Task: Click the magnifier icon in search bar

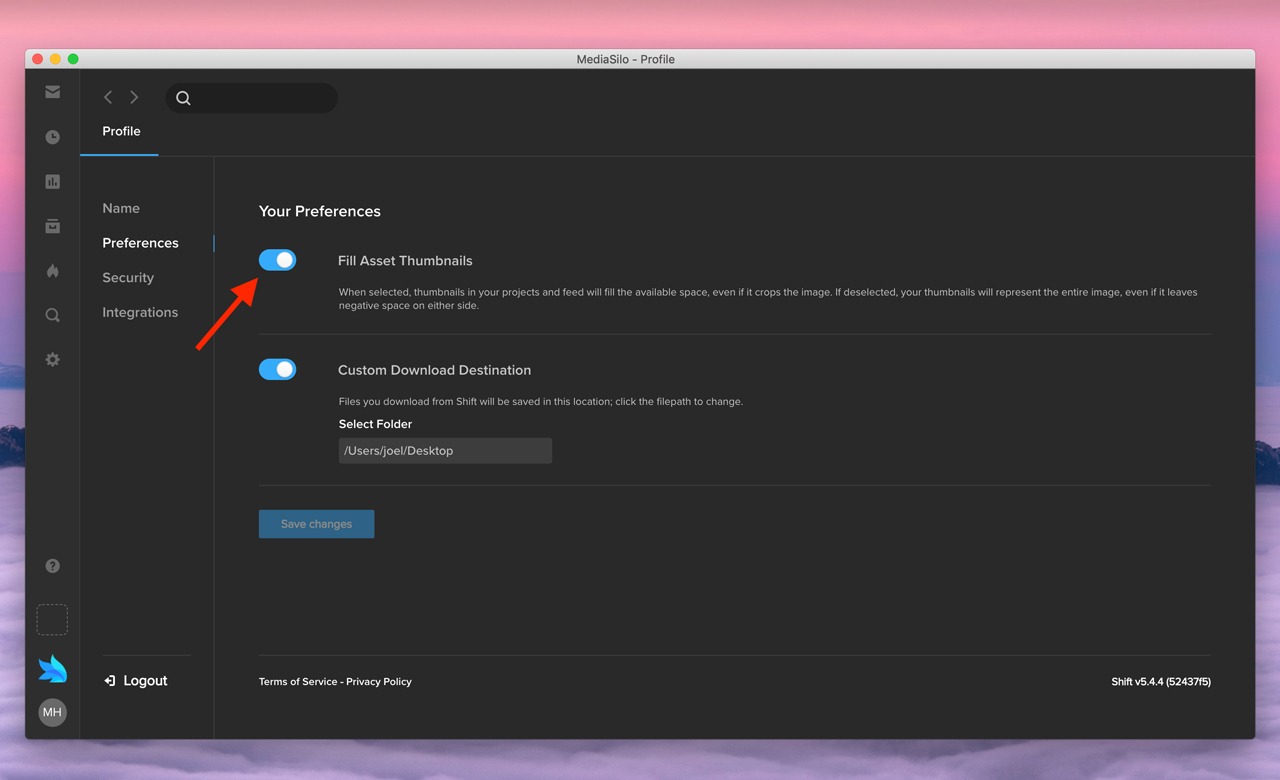Action: point(183,98)
